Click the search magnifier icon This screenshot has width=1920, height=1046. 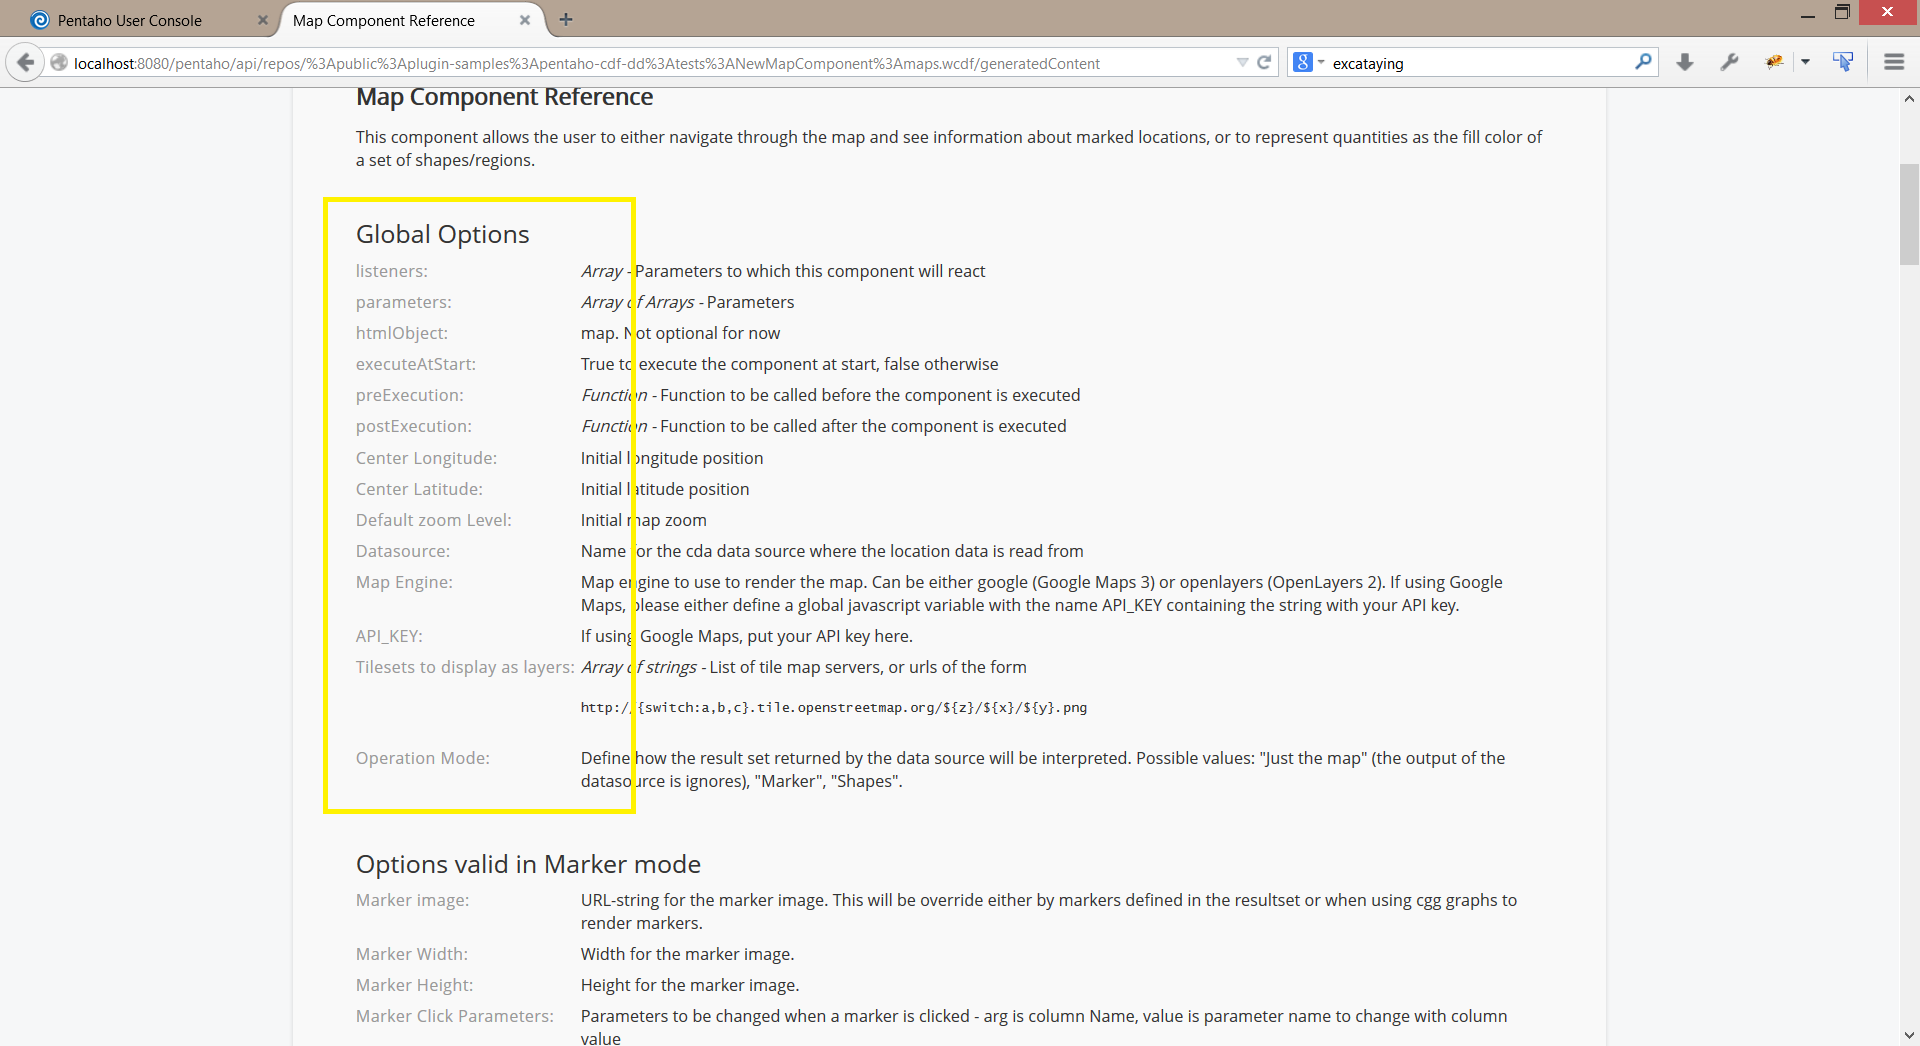click(1643, 62)
